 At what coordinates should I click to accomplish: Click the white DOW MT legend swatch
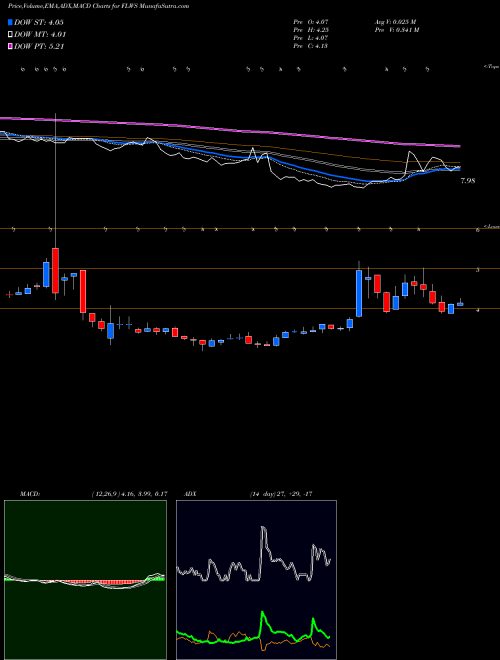[x=10, y=35]
